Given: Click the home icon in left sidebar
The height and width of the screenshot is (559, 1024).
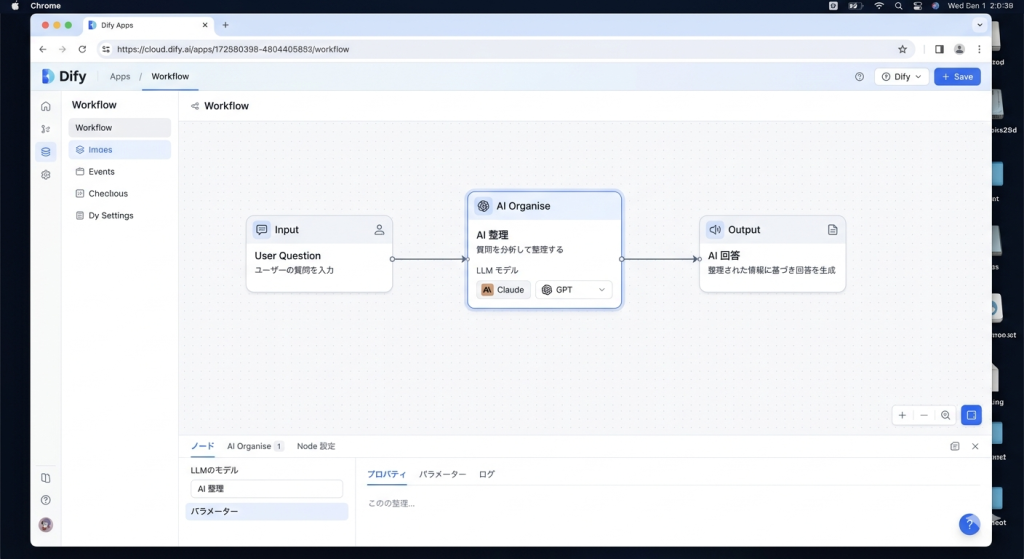Looking at the screenshot, I should 45,106.
